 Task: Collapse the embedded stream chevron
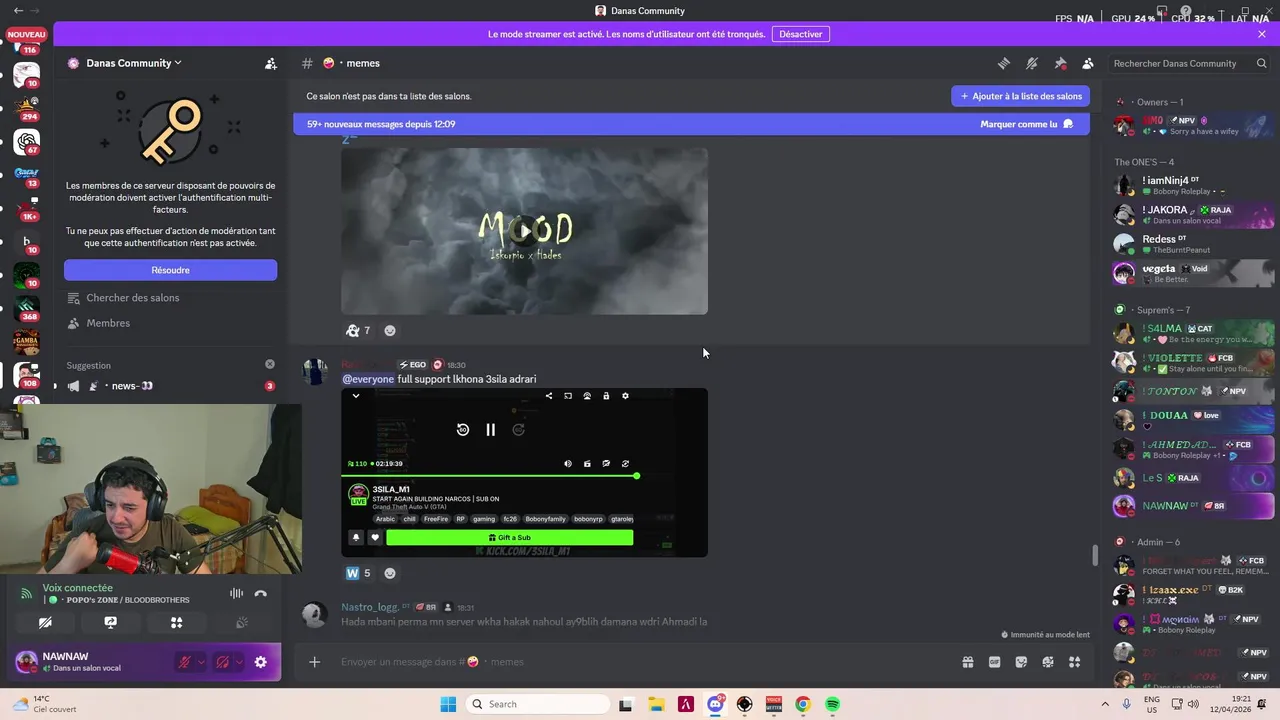click(356, 396)
